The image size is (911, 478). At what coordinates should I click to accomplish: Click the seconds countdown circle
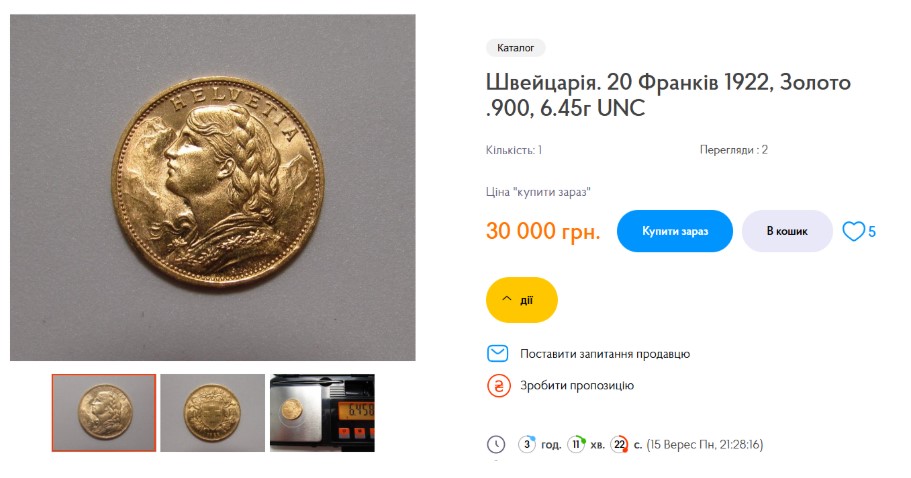click(x=620, y=444)
